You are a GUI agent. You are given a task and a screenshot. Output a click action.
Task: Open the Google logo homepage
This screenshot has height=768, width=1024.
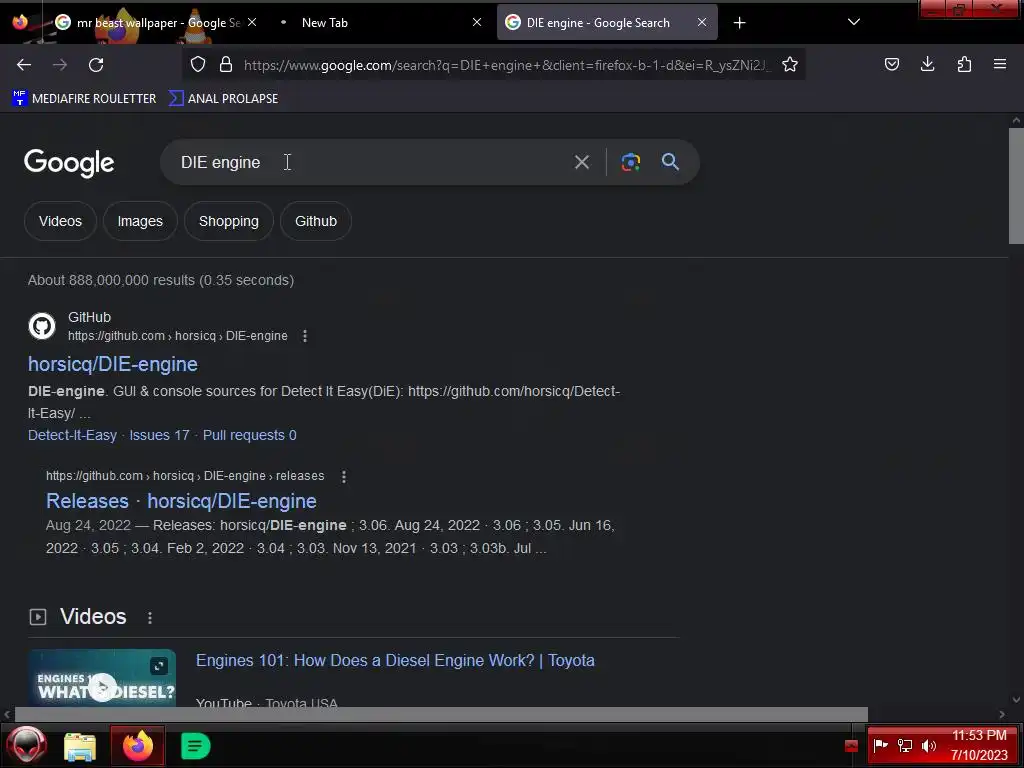[x=69, y=163]
